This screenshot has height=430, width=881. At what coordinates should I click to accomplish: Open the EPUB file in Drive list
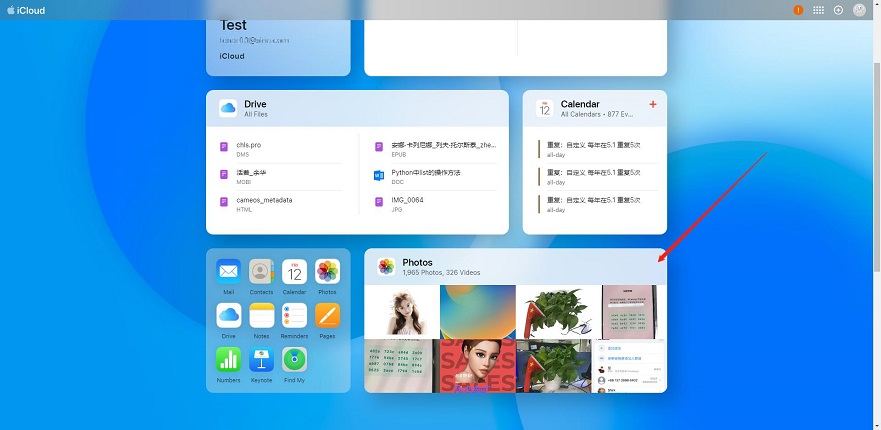tap(435, 148)
